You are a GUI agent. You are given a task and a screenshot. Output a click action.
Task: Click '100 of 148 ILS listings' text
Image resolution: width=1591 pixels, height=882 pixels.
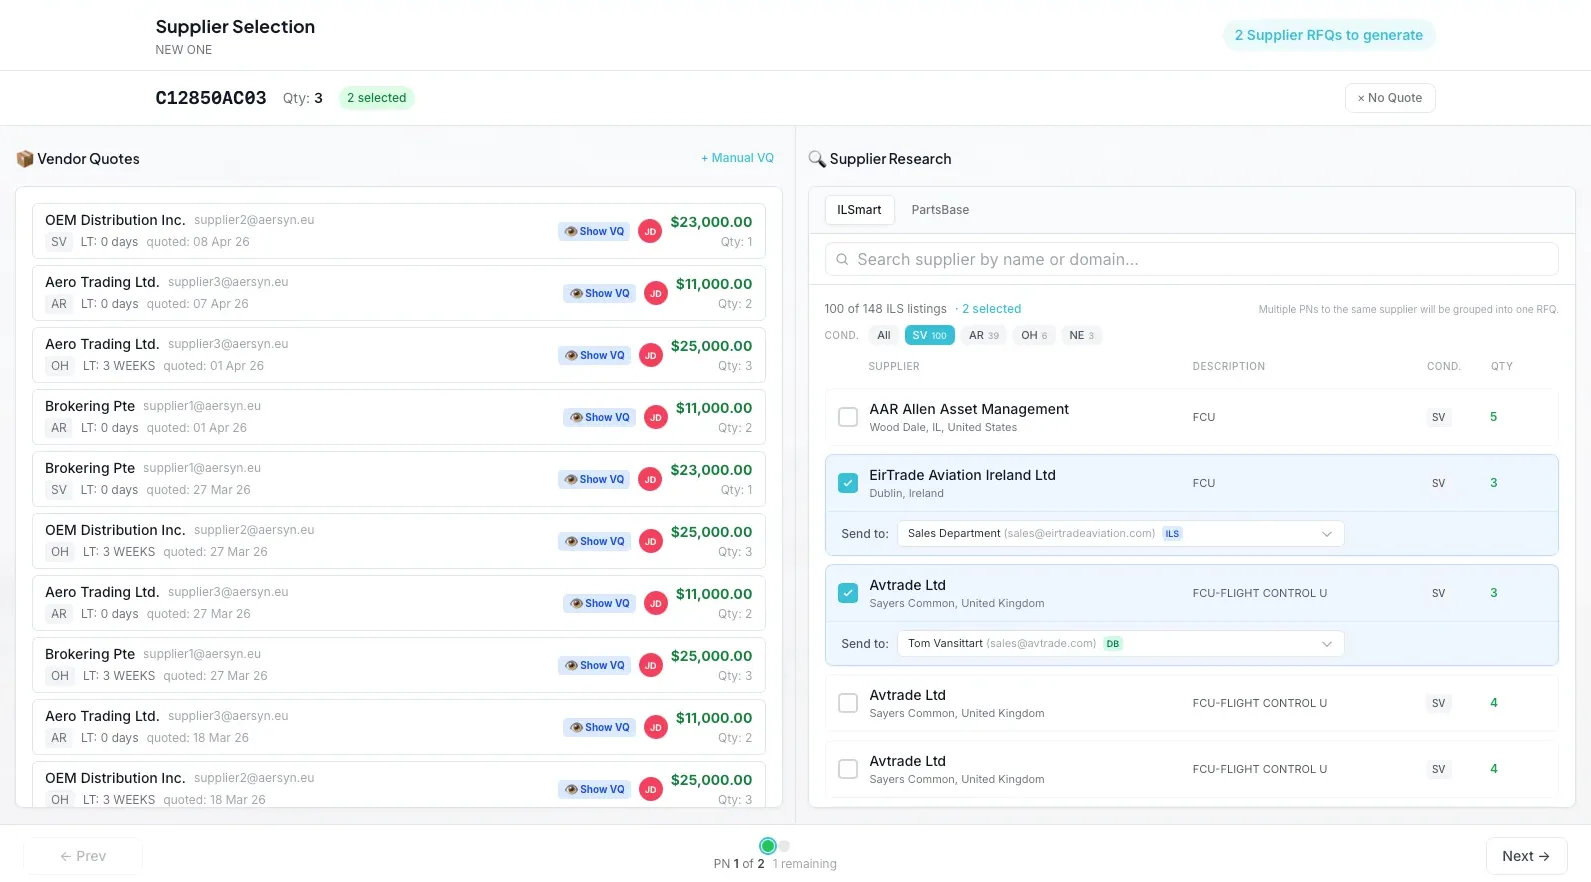(885, 309)
